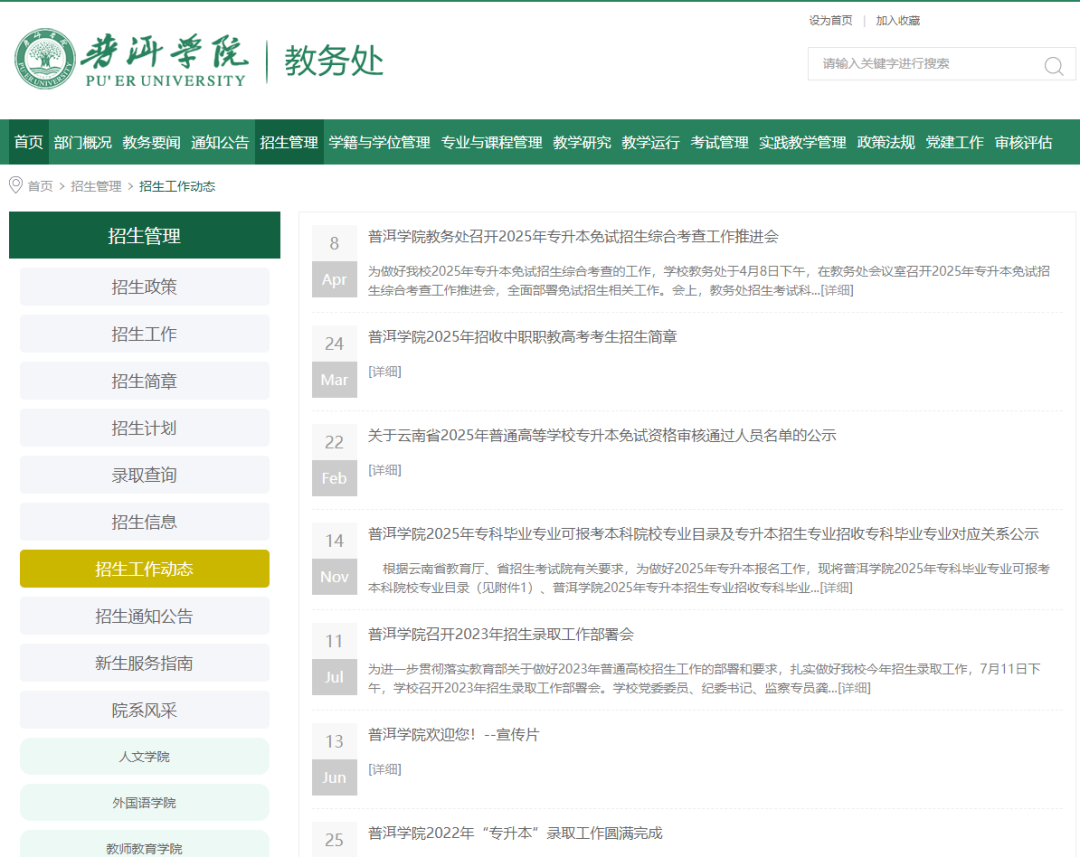Image resolution: width=1080 pixels, height=857 pixels.
Task: Click the search magnifier icon
Action: (x=1053, y=65)
